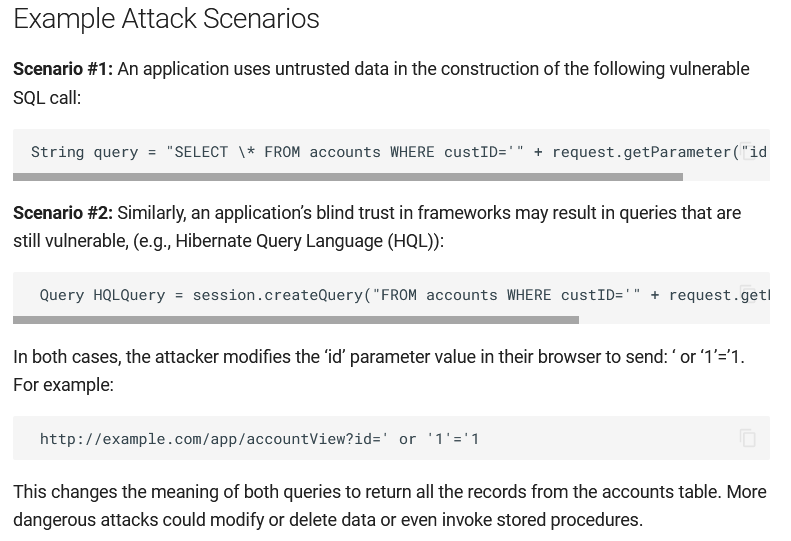Click empty scrollbar track right of SQL thumb
Image resolution: width=791 pixels, height=541 pixels.
726,177
